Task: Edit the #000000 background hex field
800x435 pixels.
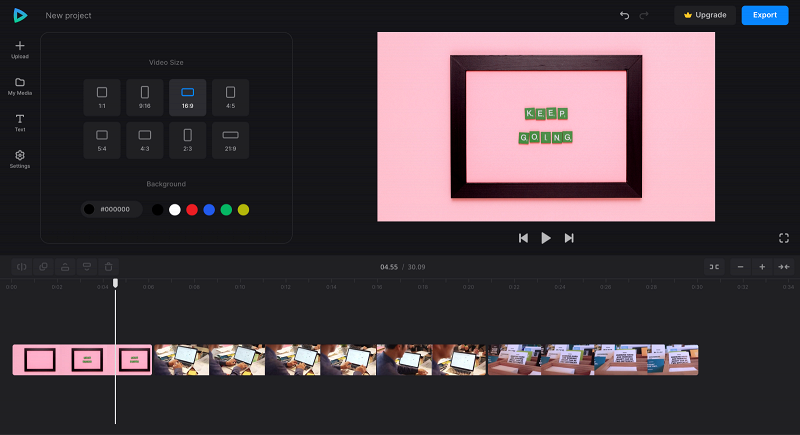Action: pos(111,209)
